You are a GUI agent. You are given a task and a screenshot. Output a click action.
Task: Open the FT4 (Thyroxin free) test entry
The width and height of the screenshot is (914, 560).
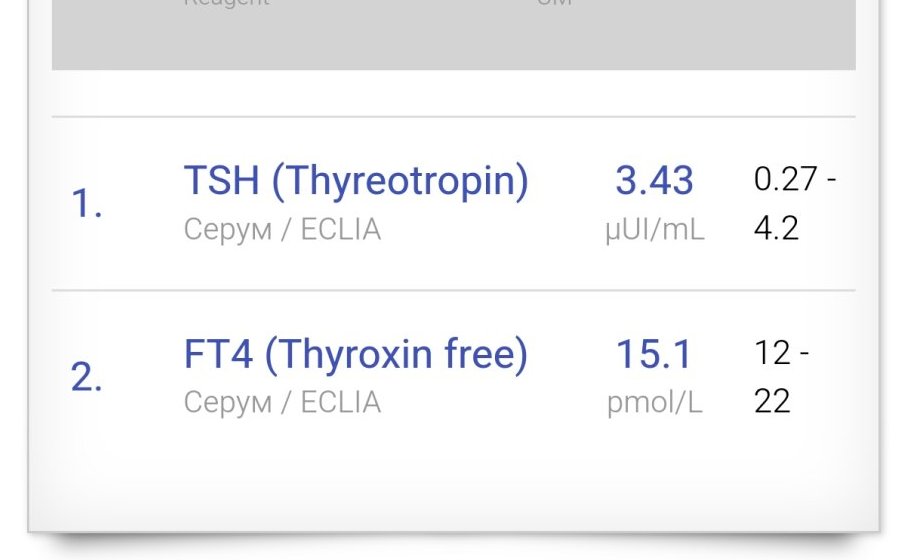coord(355,355)
